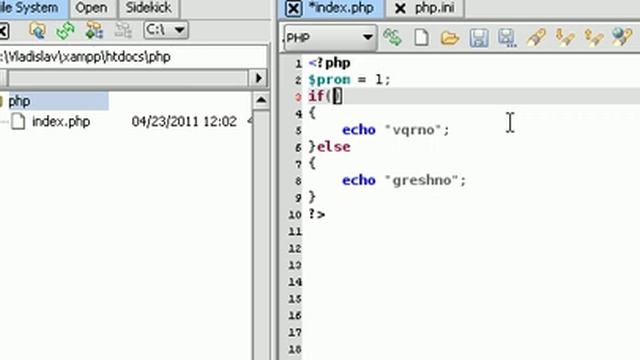This screenshot has height=360, width=640.
Task: Click the path field showing xampp\htdocs\php
Action: [x=133, y=57]
